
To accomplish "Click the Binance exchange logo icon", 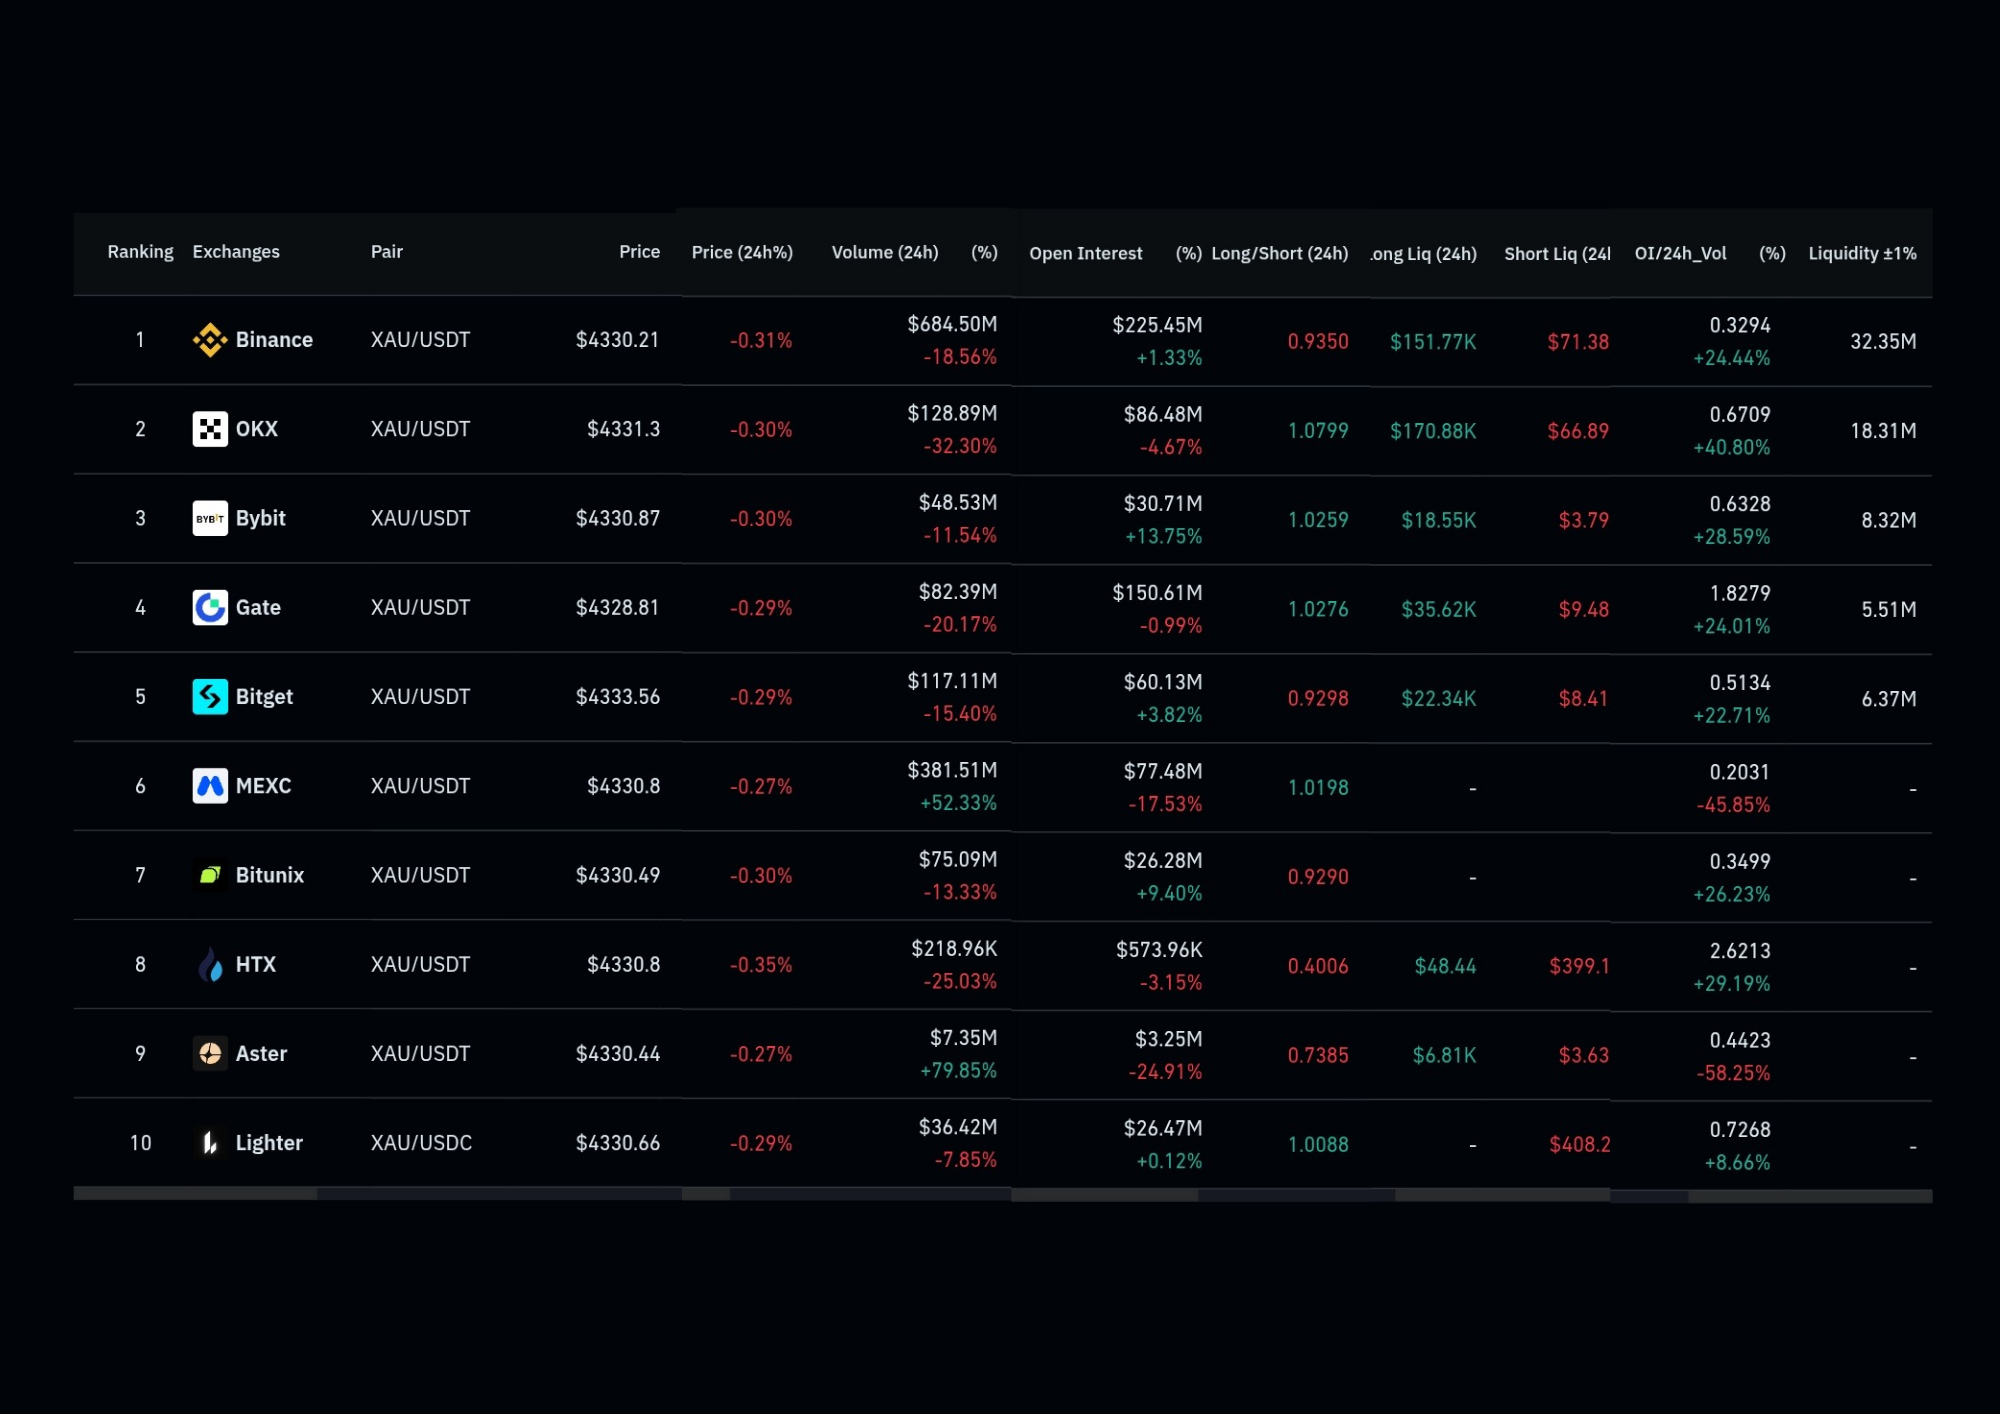I will (x=210, y=340).
